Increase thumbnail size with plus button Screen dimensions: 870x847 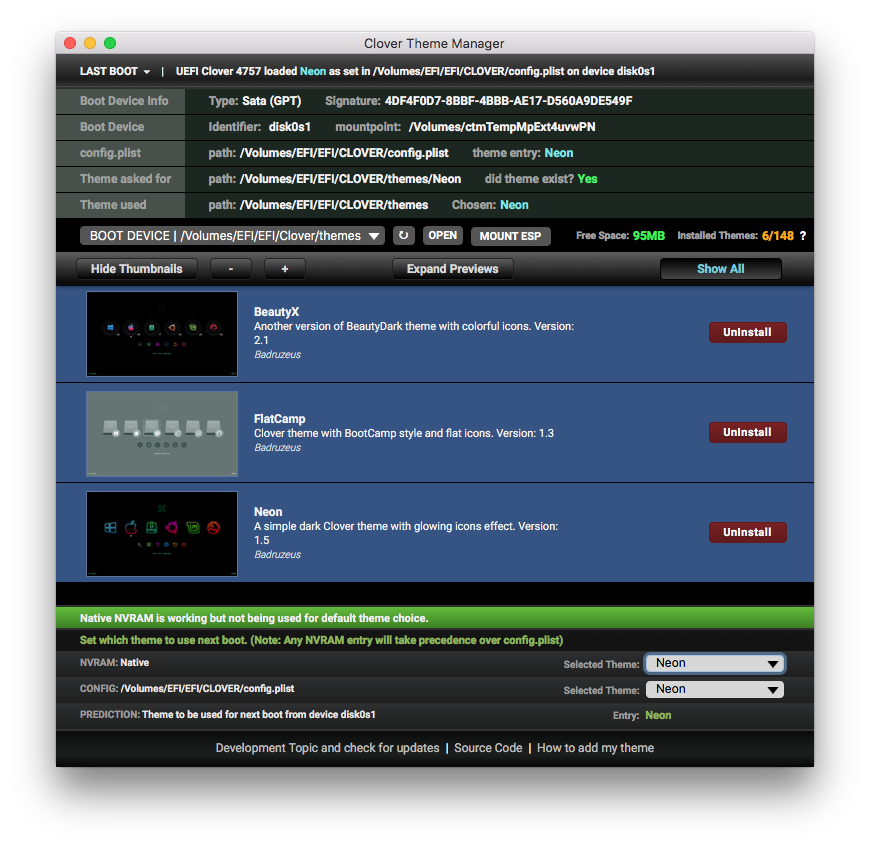(x=285, y=269)
